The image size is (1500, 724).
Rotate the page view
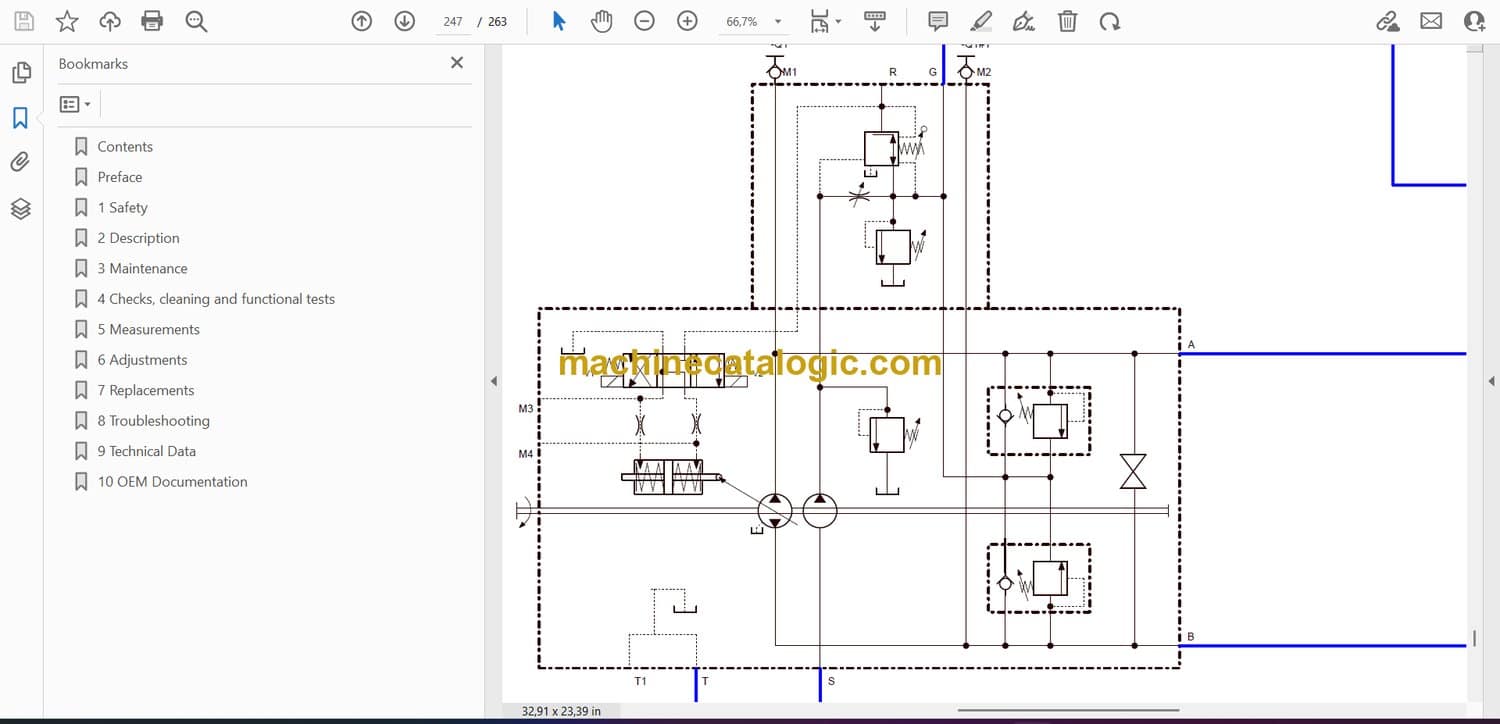(1109, 21)
